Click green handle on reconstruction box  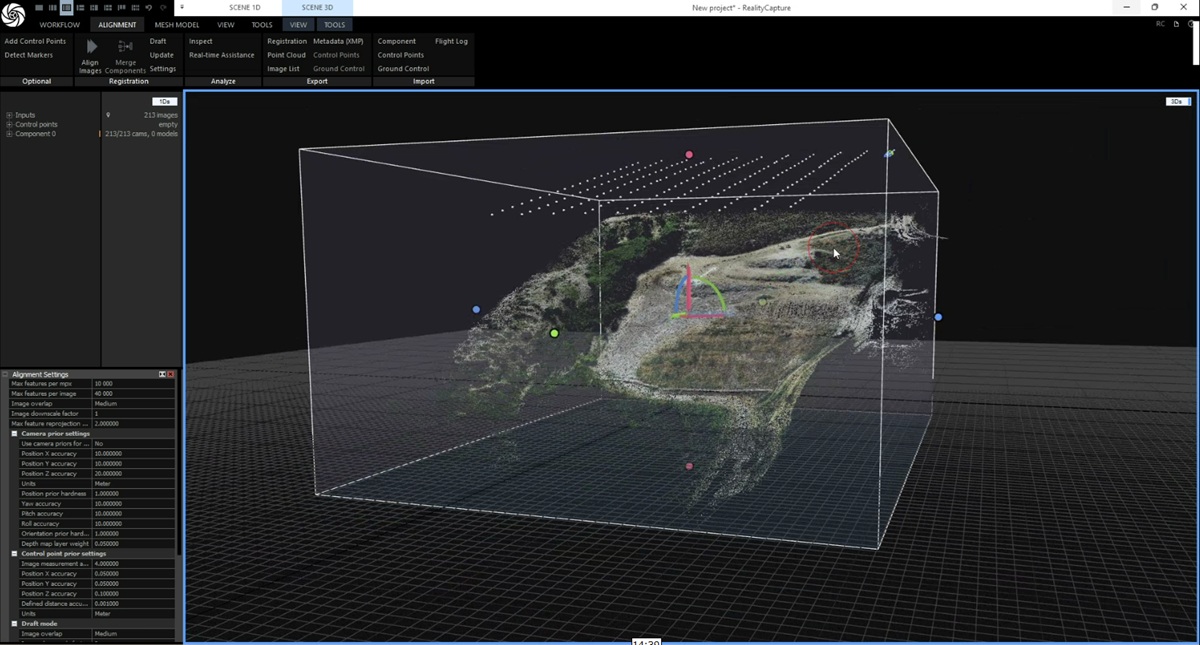pyautogui.click(x=554, y=333)
